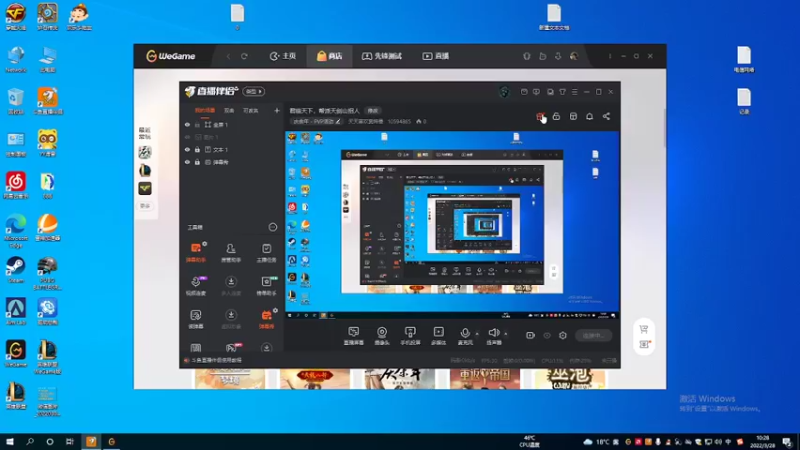Edit the stream category pencil icon
Viewport: 800px width, 450px height.
(338, 121)
